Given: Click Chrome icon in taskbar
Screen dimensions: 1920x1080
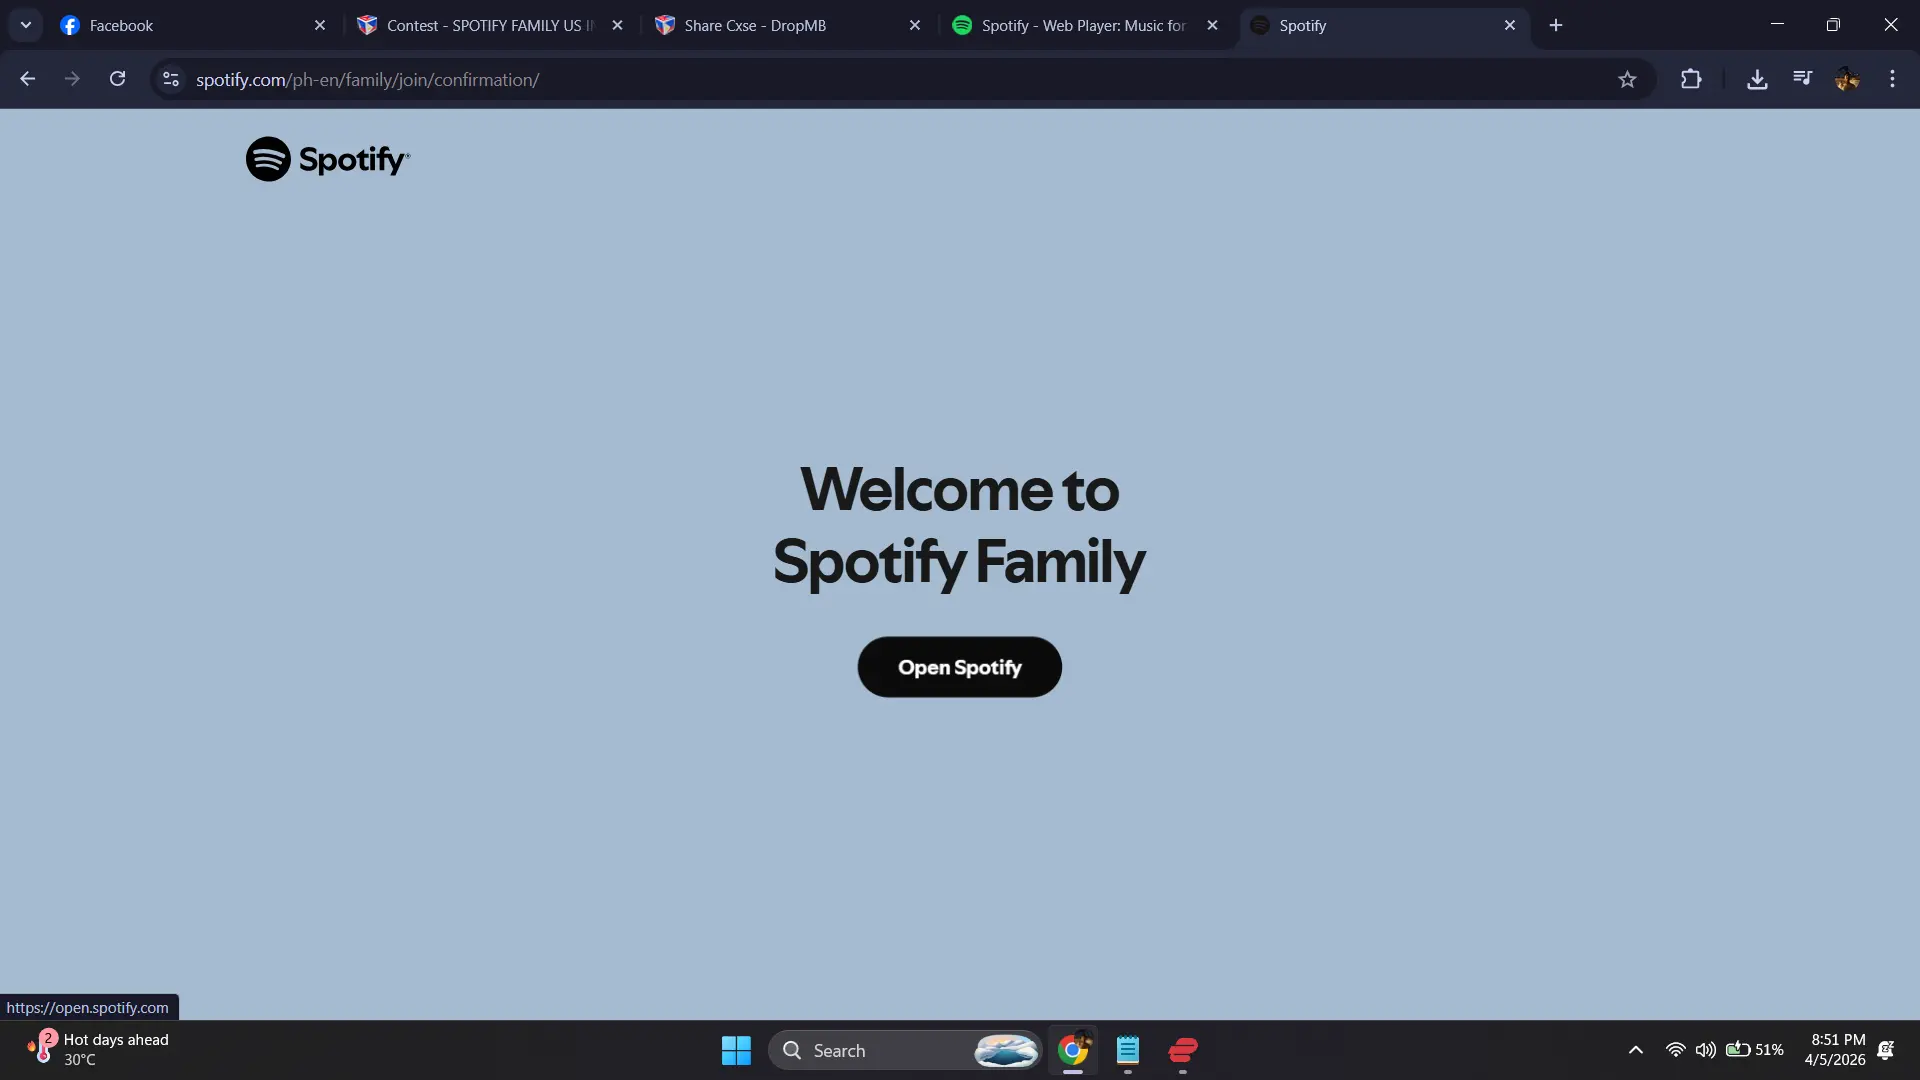Looking at the screenshot, I should (1073, 1050).
